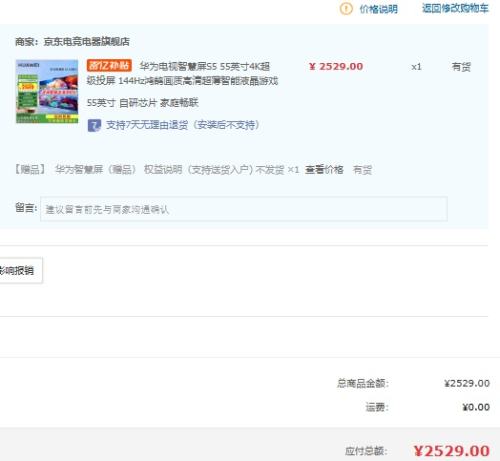Open the Huawei TV product thumbnail
This screenshot has width=500, height=461.
pyautogui.click(x=47, y=91)
